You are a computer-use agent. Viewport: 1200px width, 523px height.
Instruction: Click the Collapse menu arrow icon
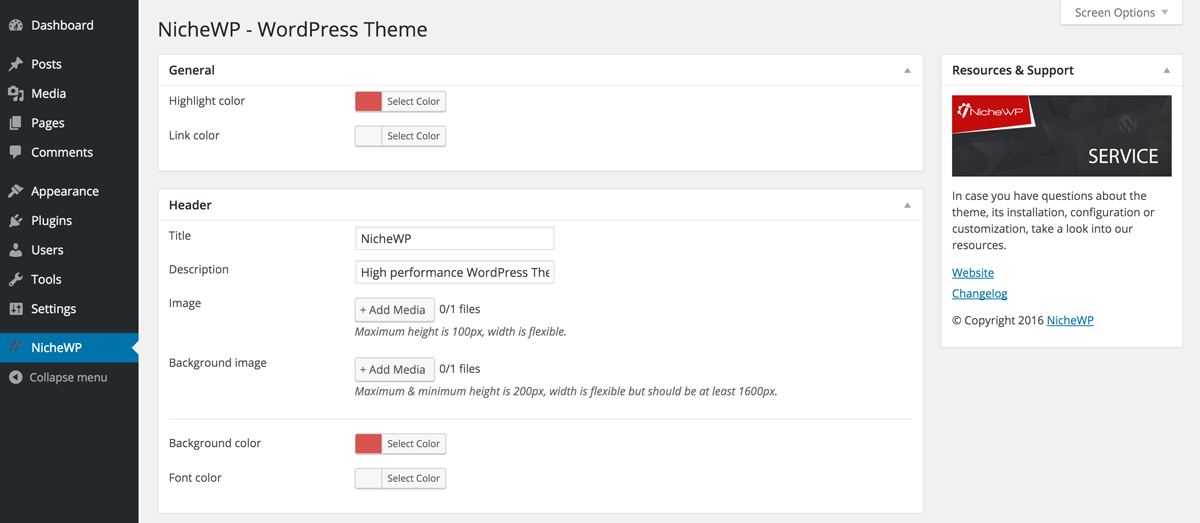pyautogui.click(x=15, y=377)
